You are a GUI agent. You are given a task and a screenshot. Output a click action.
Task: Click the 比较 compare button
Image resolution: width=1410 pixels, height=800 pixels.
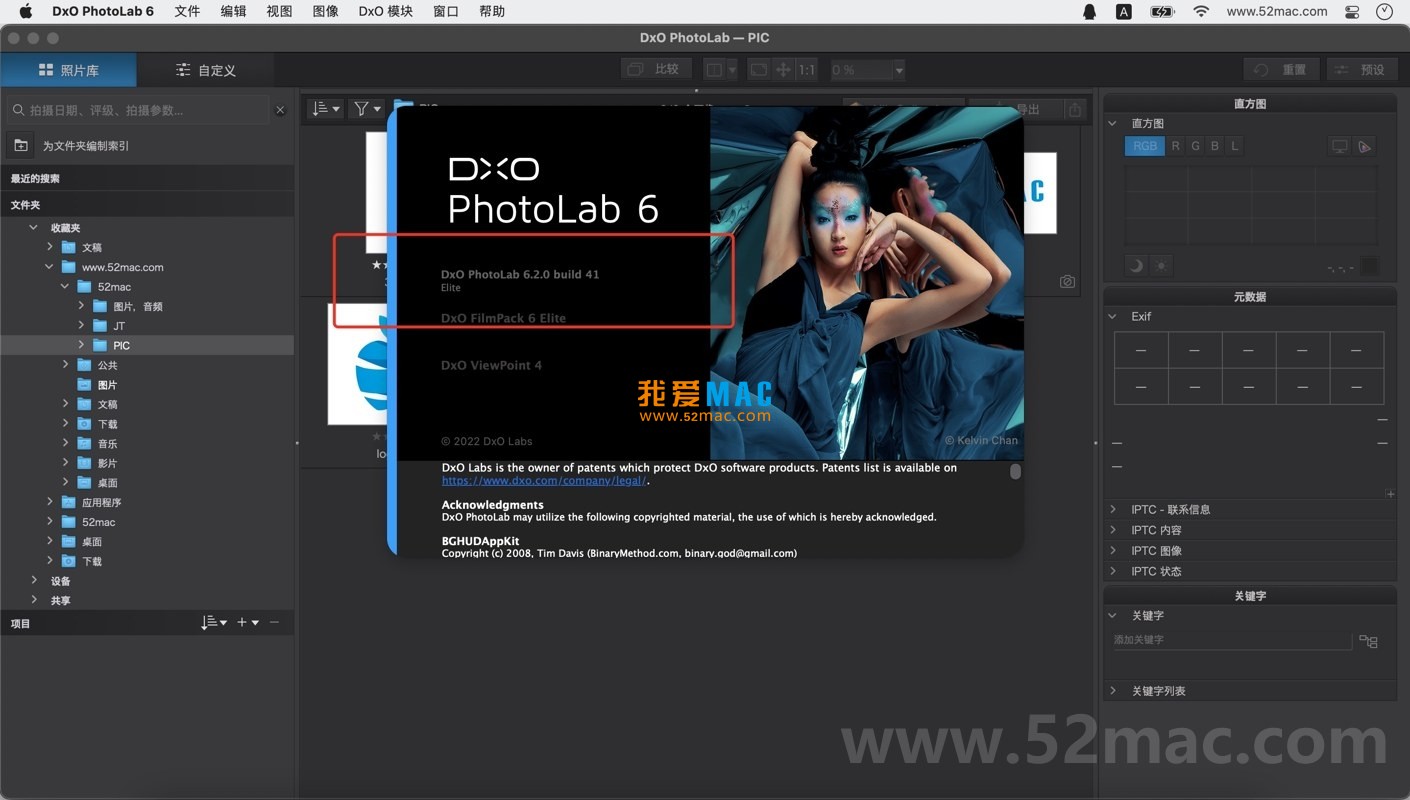coord(655,69)
